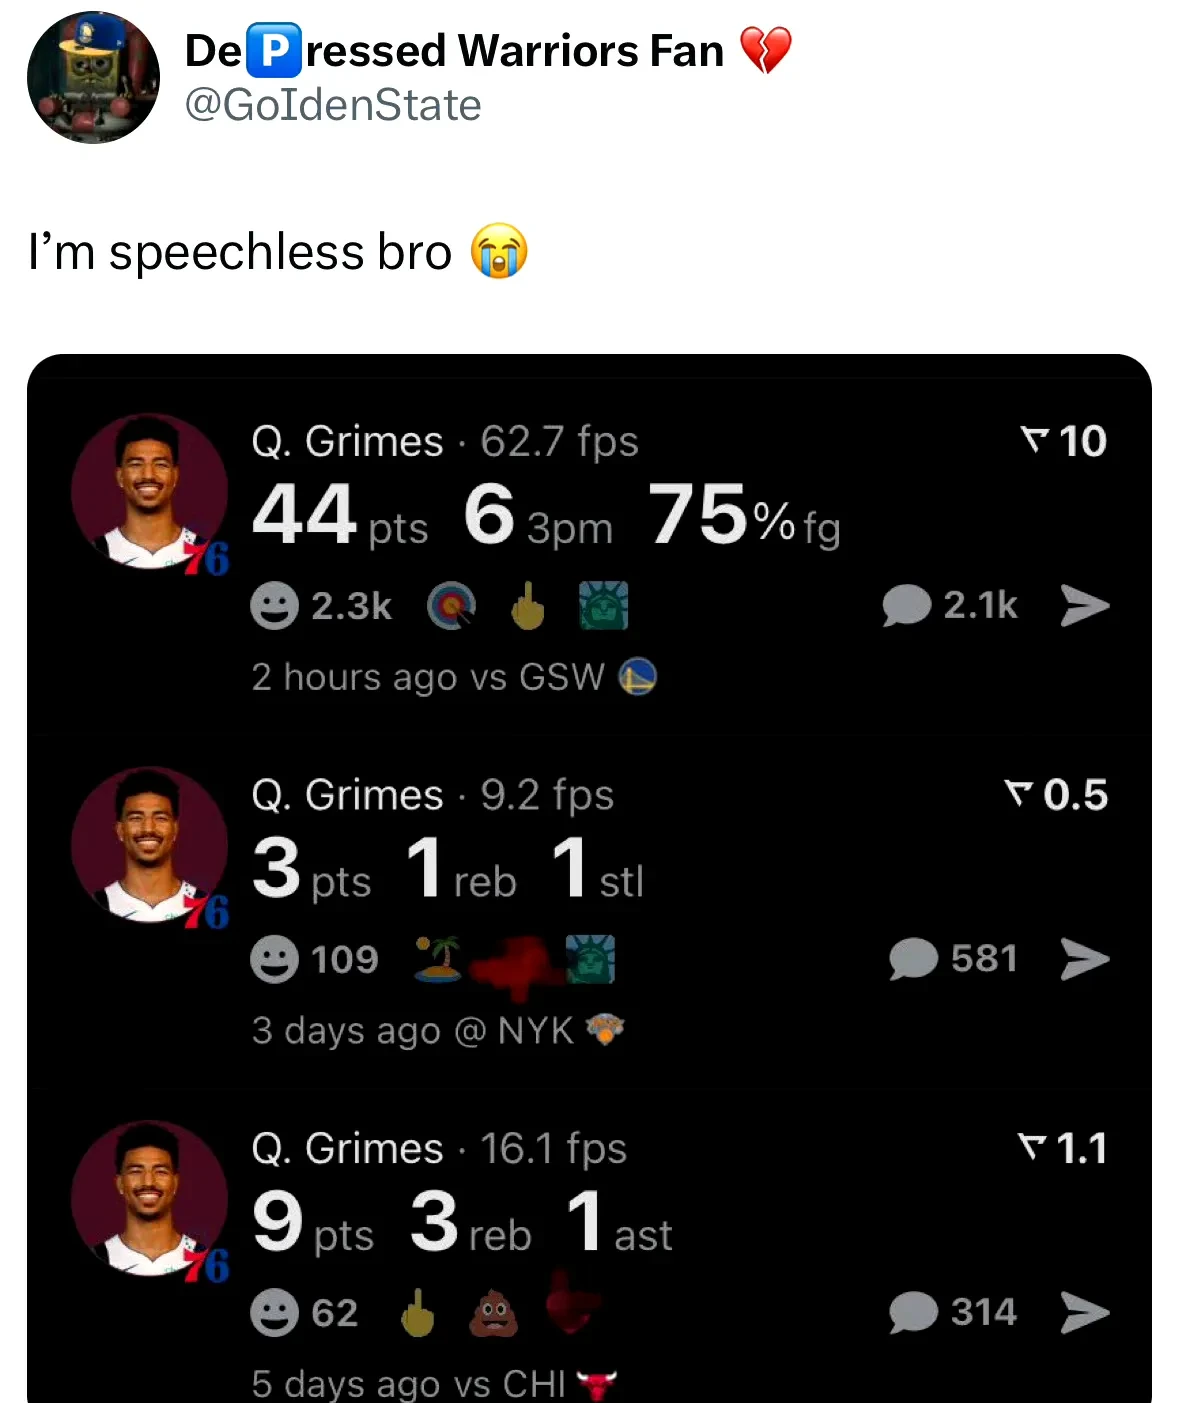Viewport: 1179px width, 1403px height.
Task: Tap the poop emoji reaction
Action: (494, 1313)
